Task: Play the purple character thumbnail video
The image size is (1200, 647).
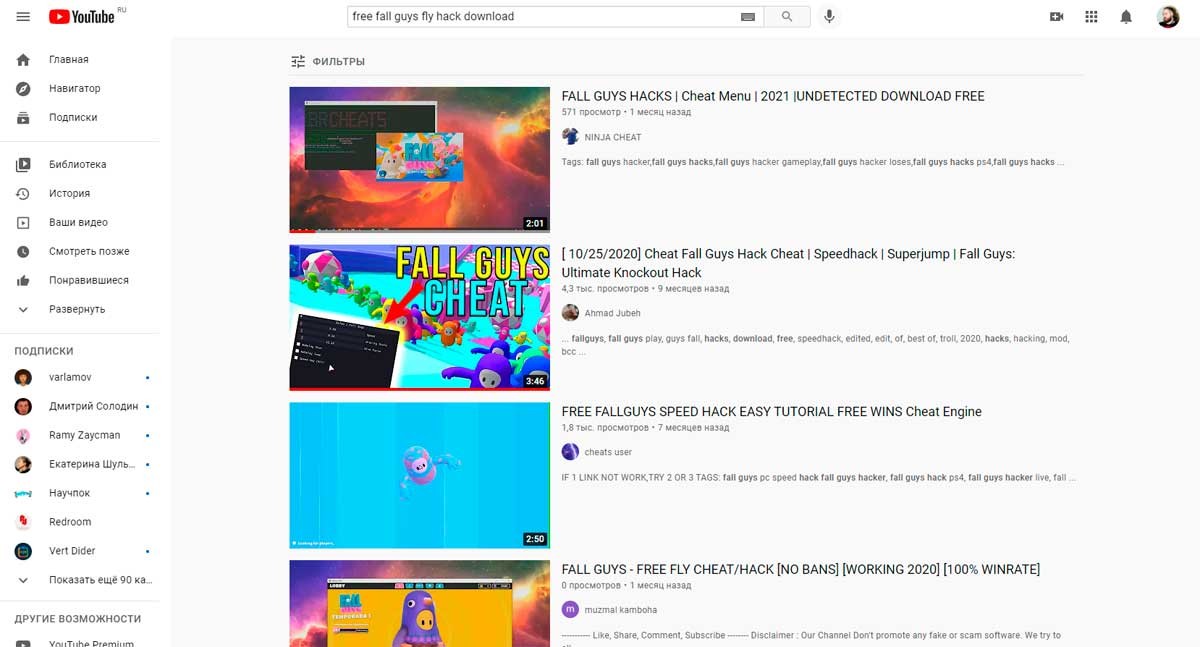Action: point(419,604)
